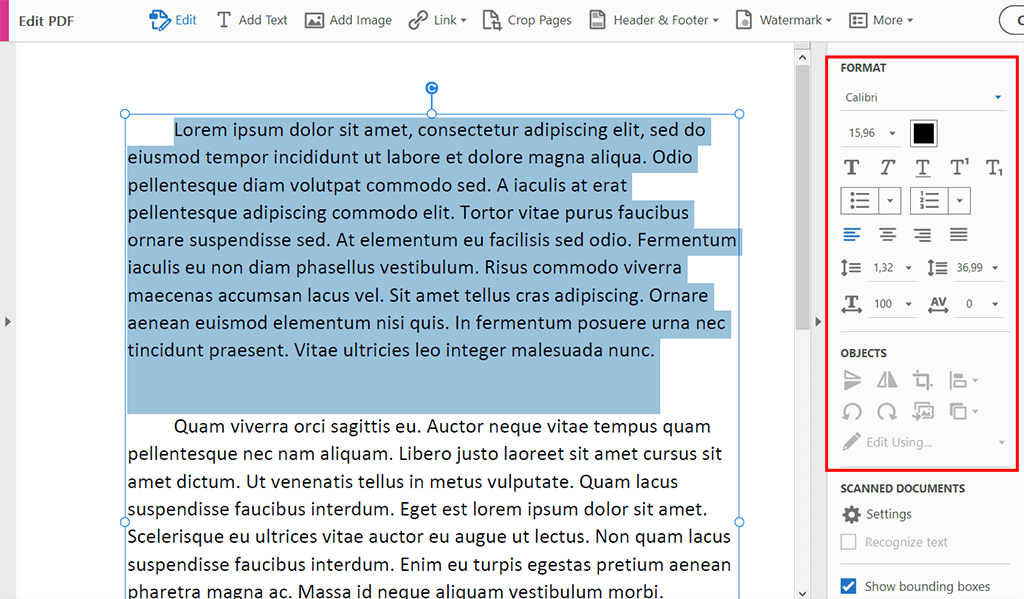This screenshot has height=599, width=1024.
Task: Open the black font color swatch
Action: point(923,133)
